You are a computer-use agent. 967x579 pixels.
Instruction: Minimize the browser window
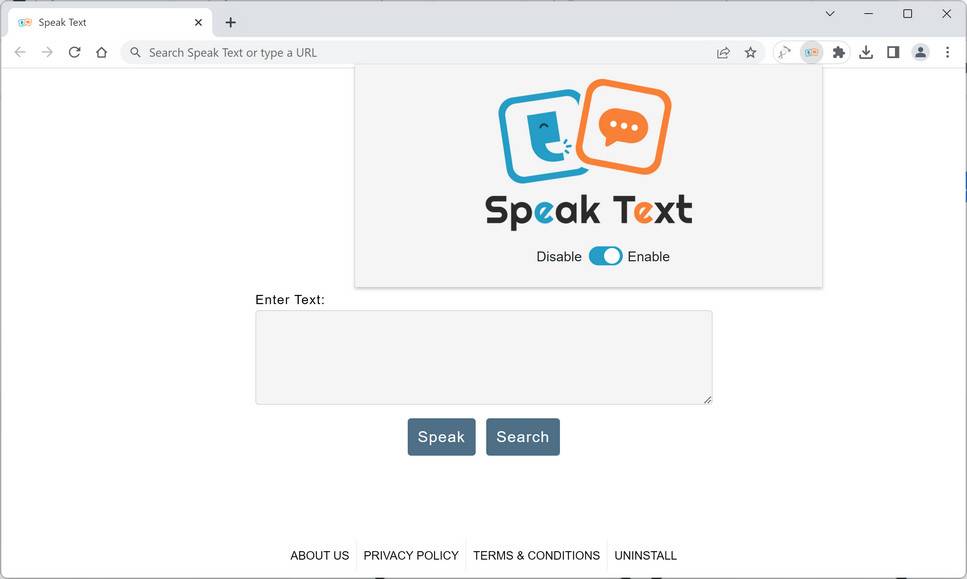pyautogui.click(x=868, y=14)
